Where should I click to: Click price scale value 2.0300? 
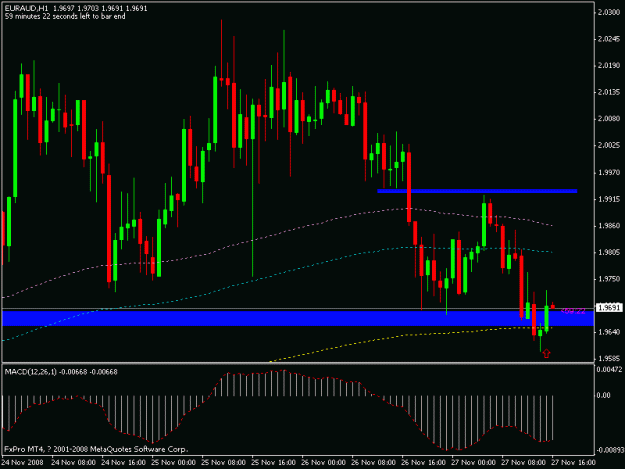coord(609,12)
